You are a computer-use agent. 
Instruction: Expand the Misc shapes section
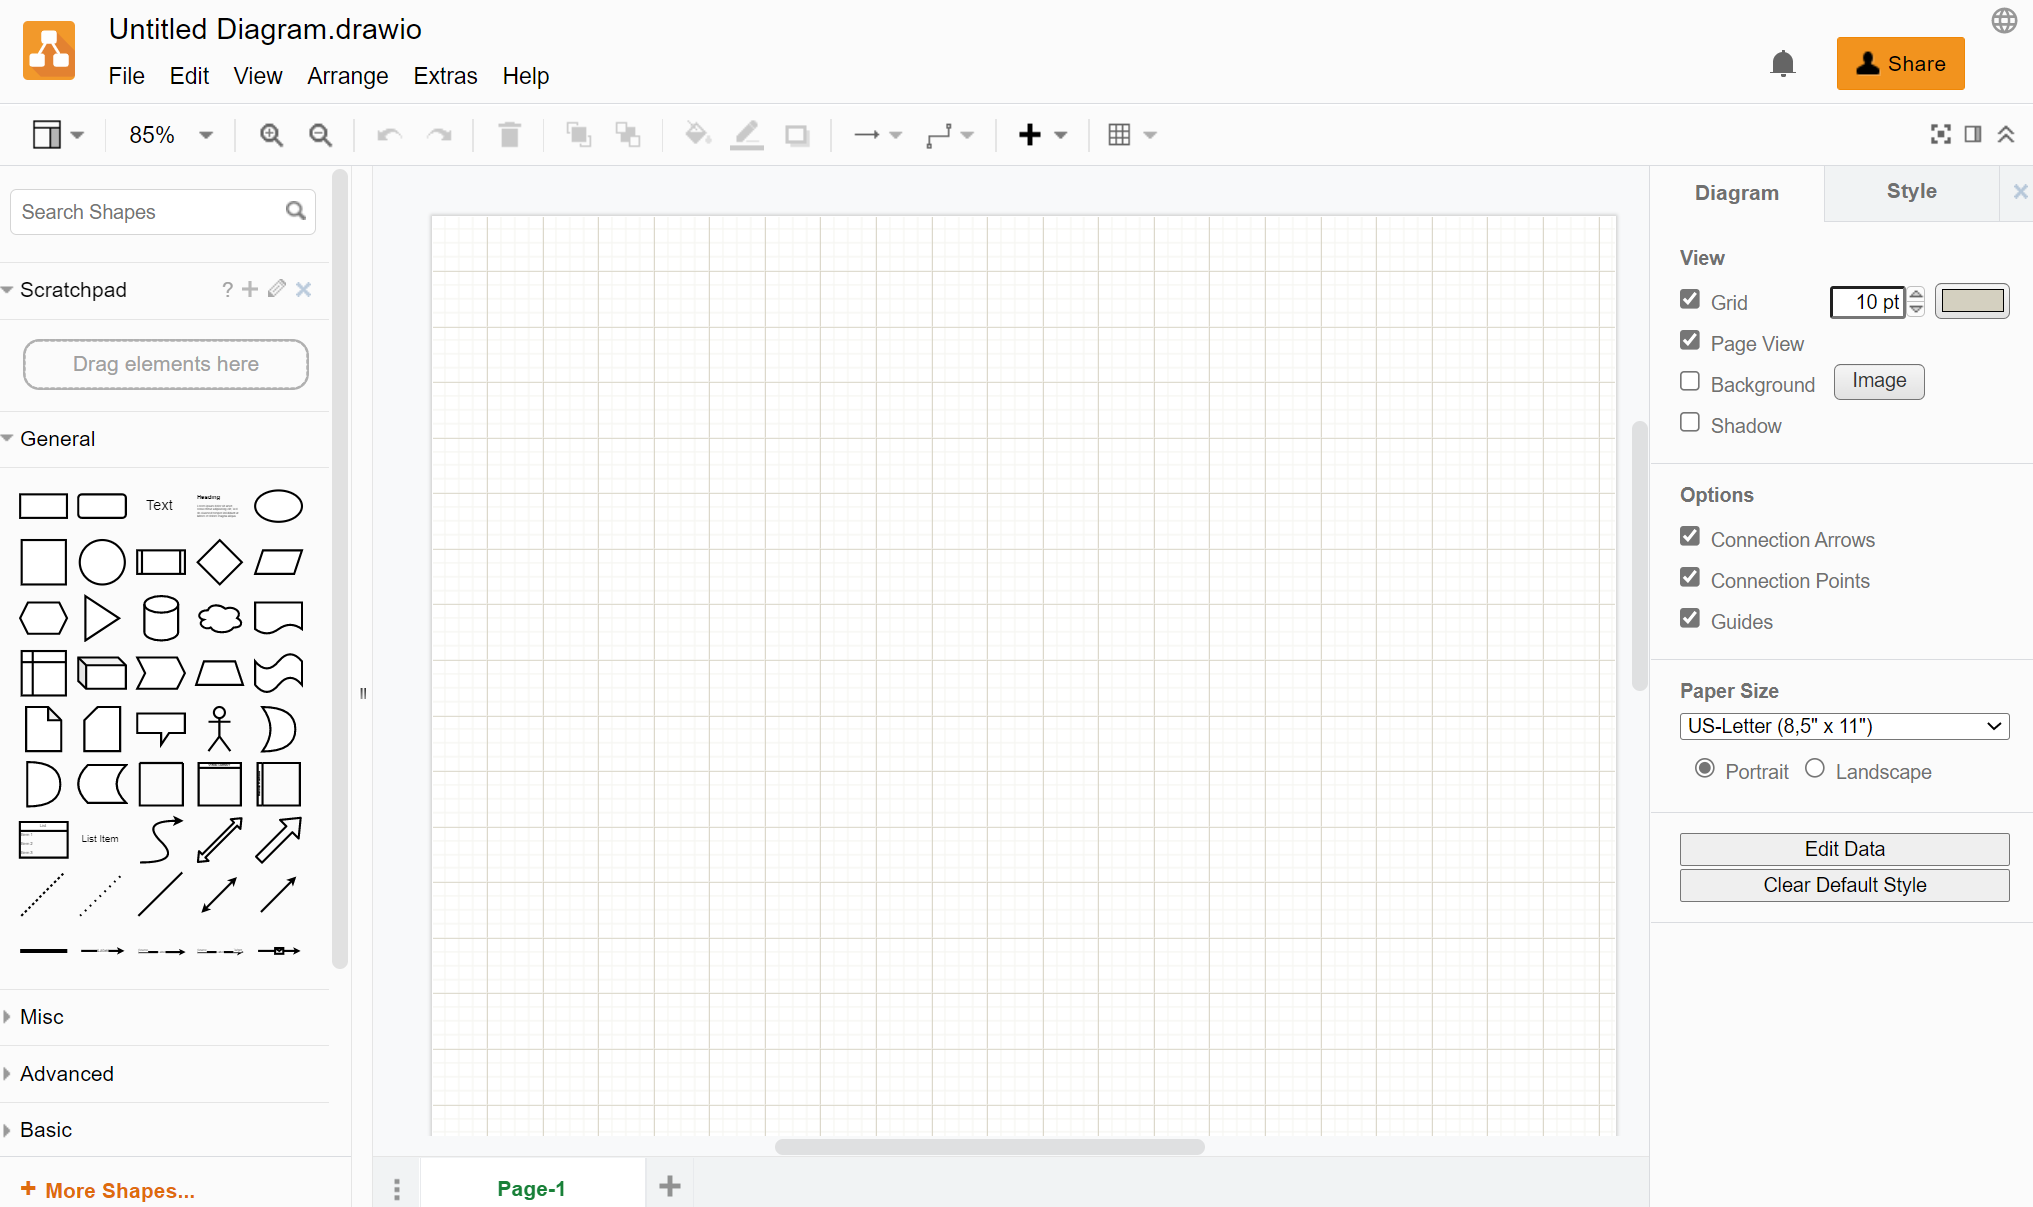(x=42, y=1017)
